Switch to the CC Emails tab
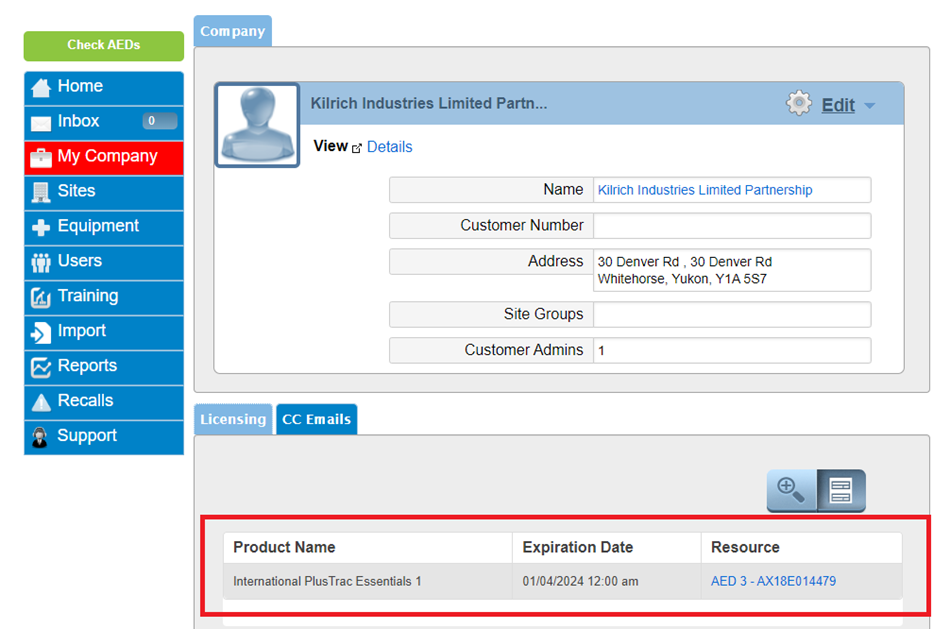Screen dimensions: 950x629 pos(316,419)
